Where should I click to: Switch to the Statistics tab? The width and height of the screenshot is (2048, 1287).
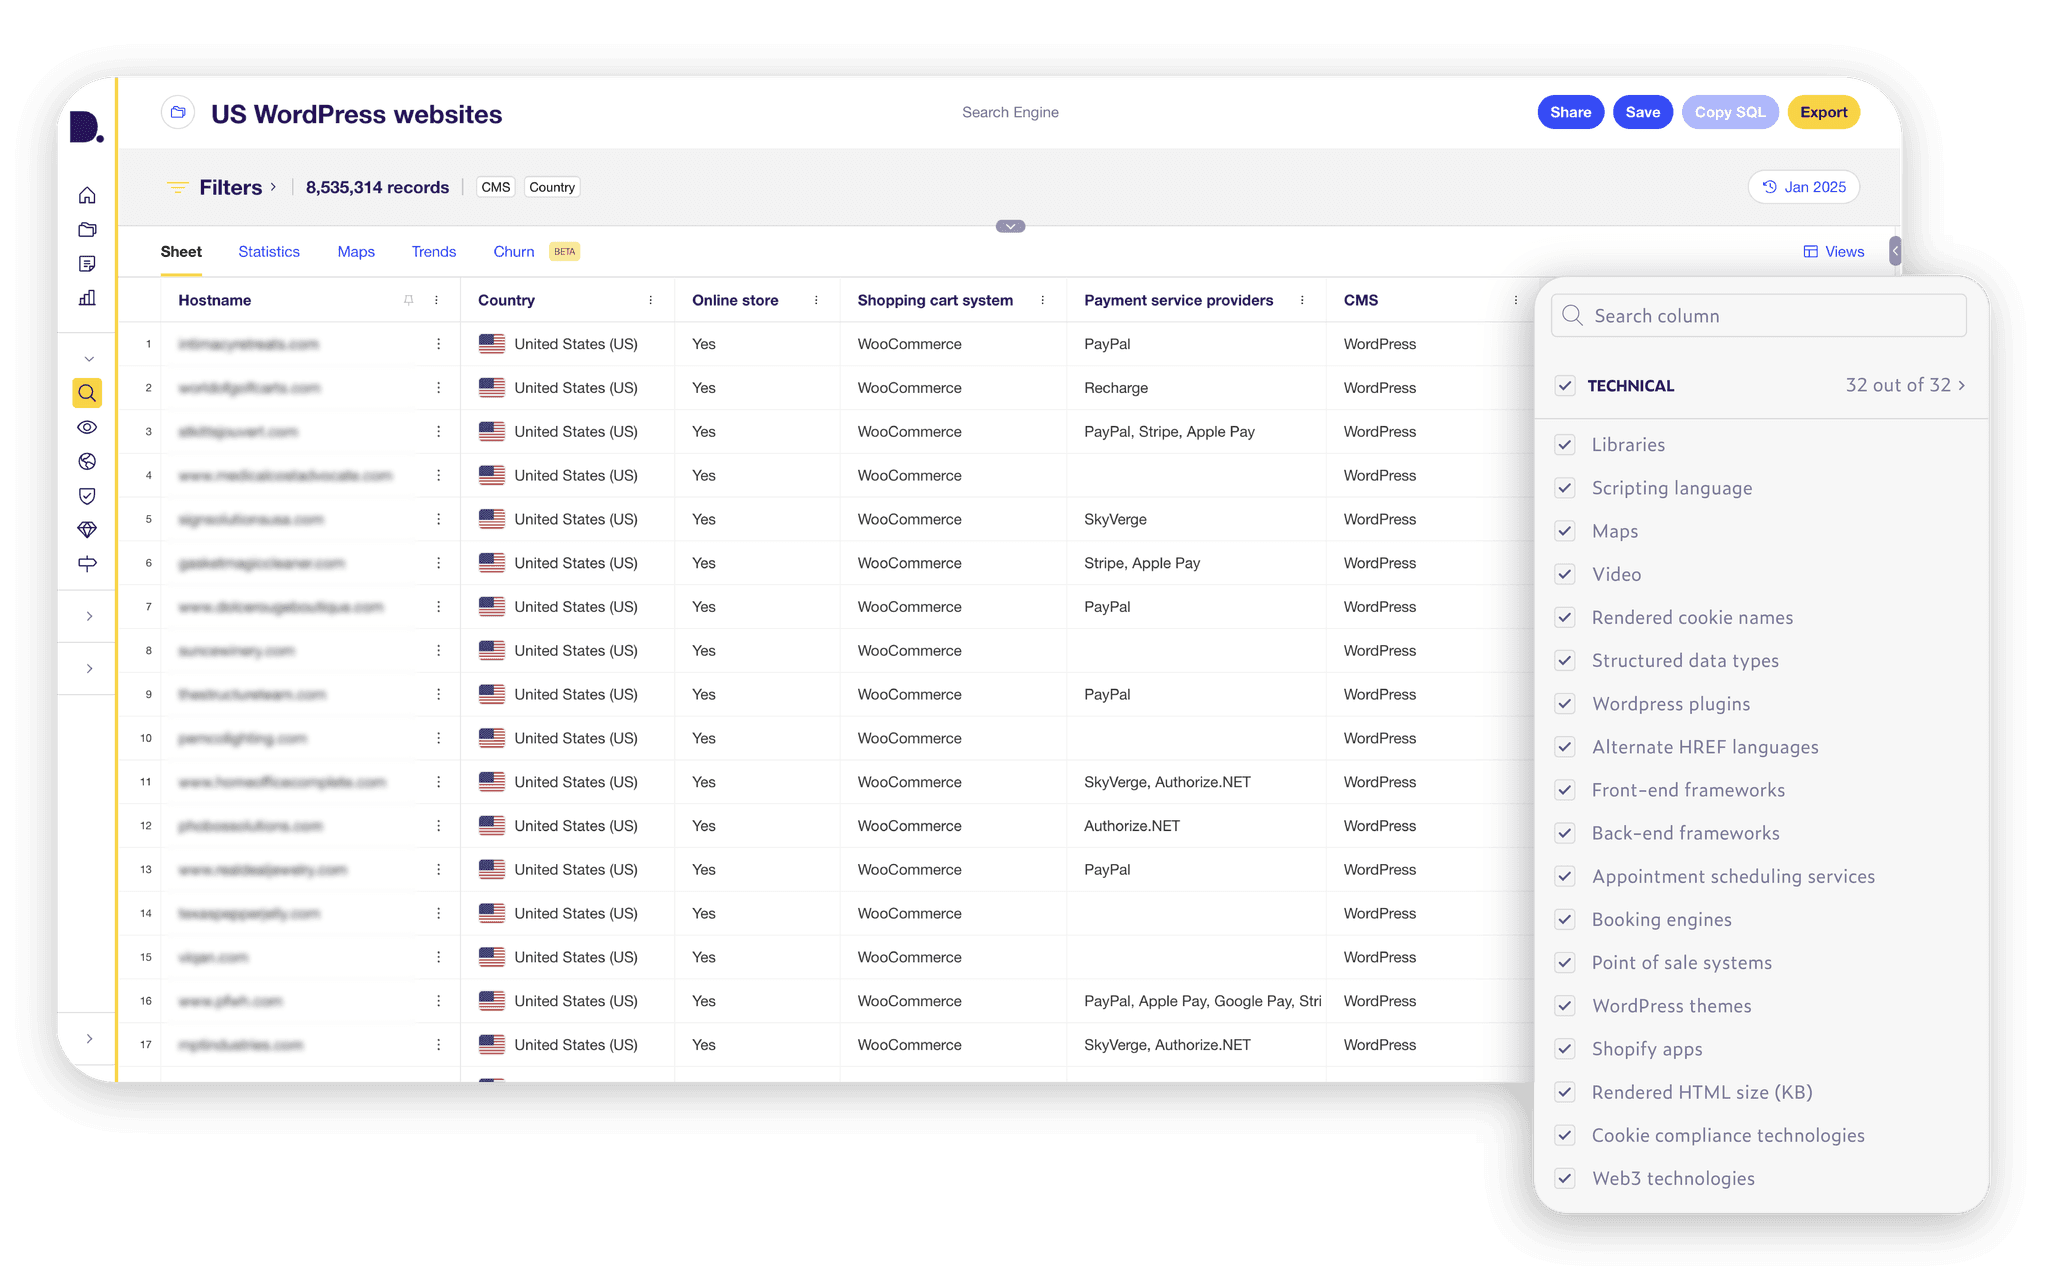[268, 251]
